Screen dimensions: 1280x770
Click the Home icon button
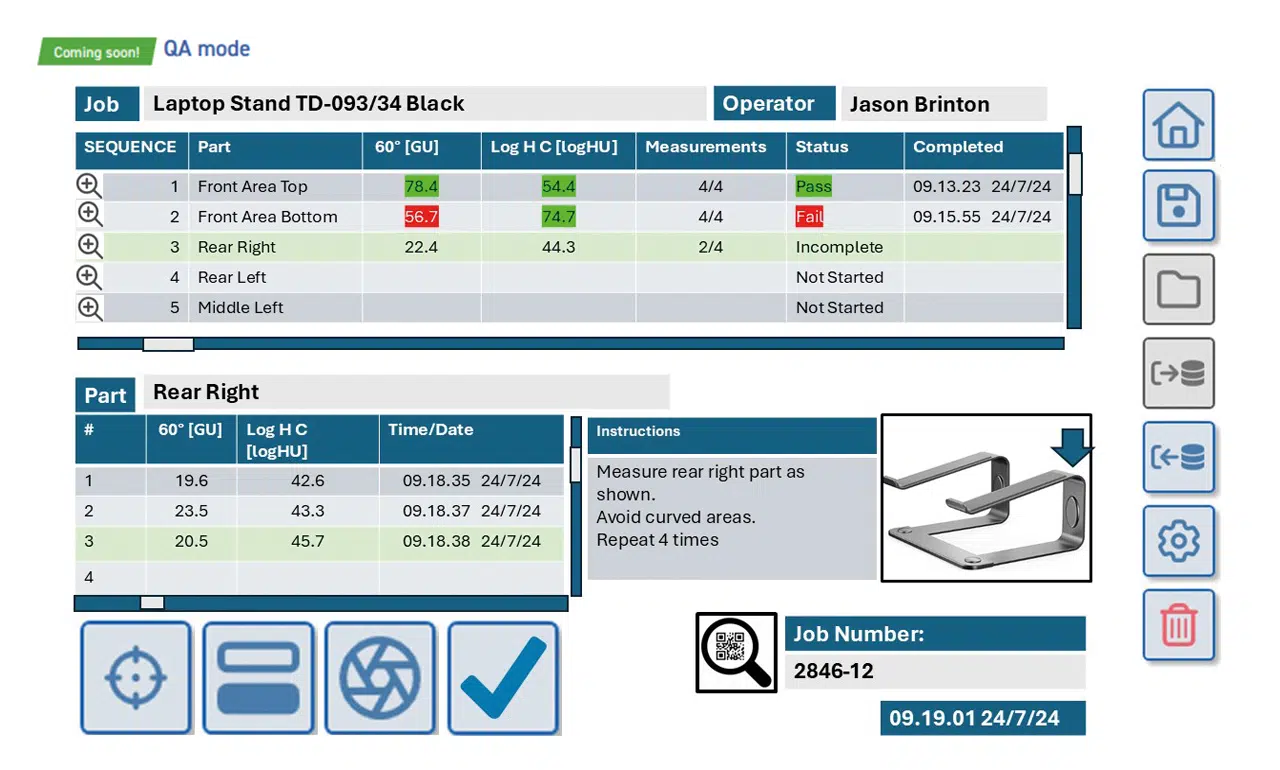tap(1178, 125)
